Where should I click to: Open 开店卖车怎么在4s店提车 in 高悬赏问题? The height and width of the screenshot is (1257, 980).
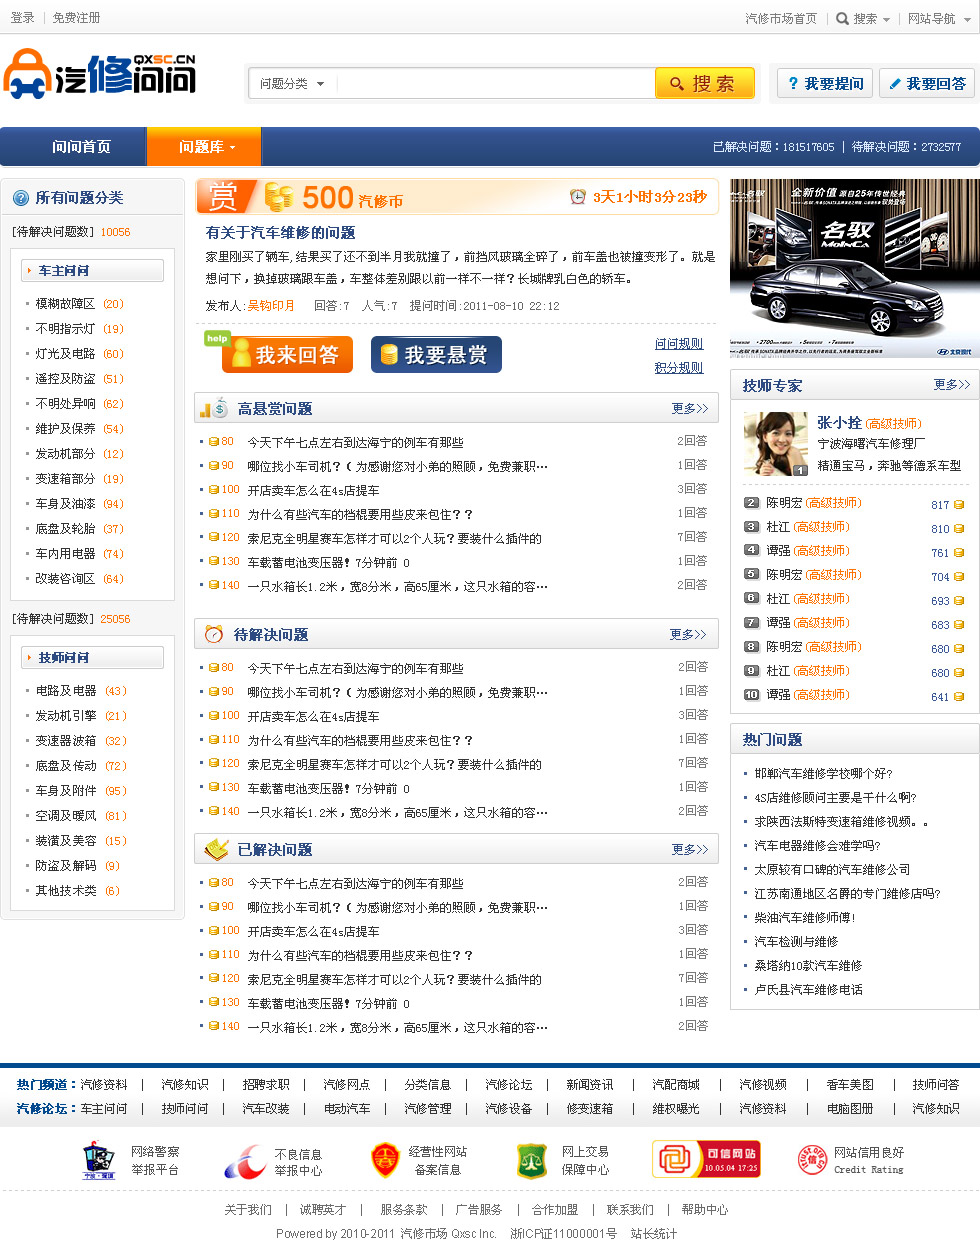(x=313, y=490)
